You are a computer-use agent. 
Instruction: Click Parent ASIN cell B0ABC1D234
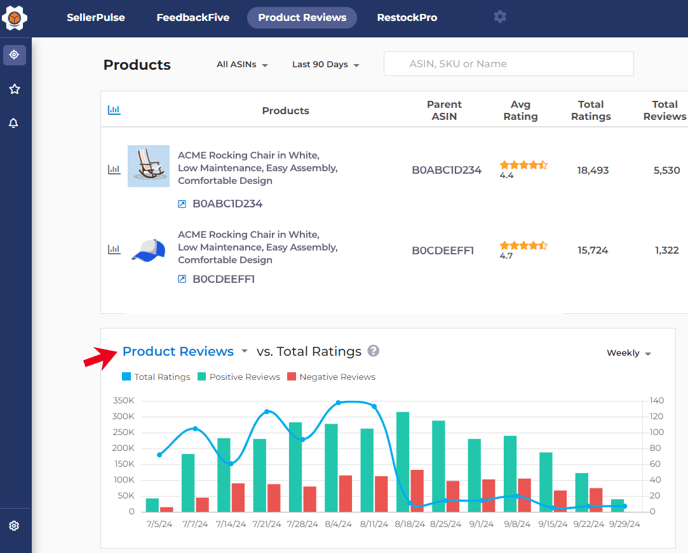pos(446,170)
